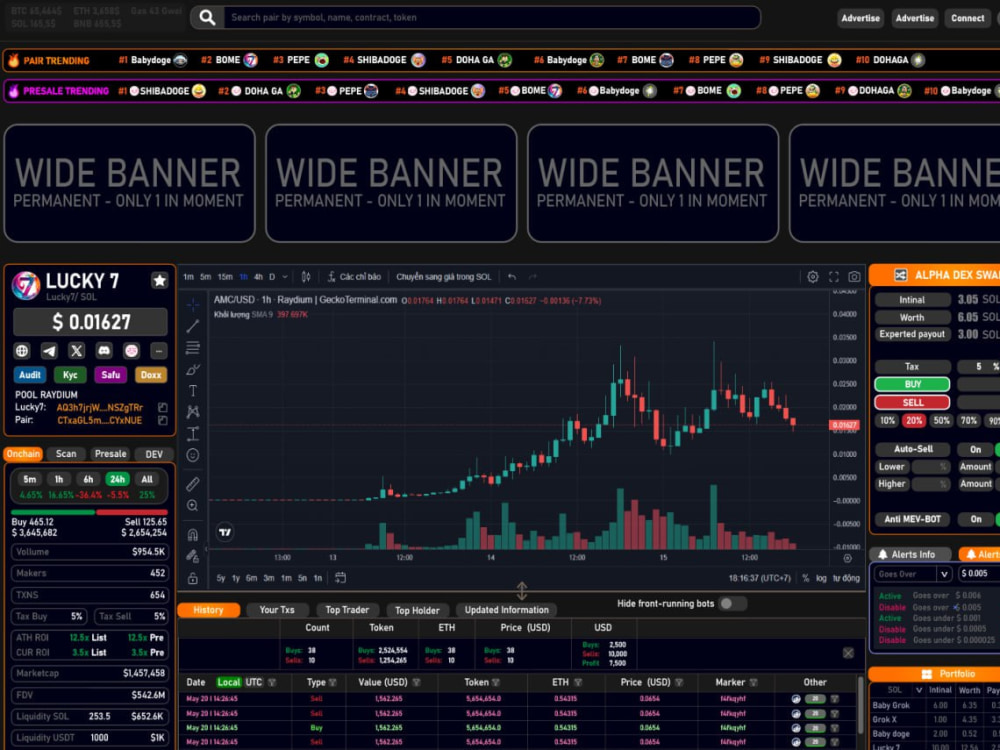Select the trend line drawing tool
Viewport: 1000px width, 750px height.
click(193, 326)
